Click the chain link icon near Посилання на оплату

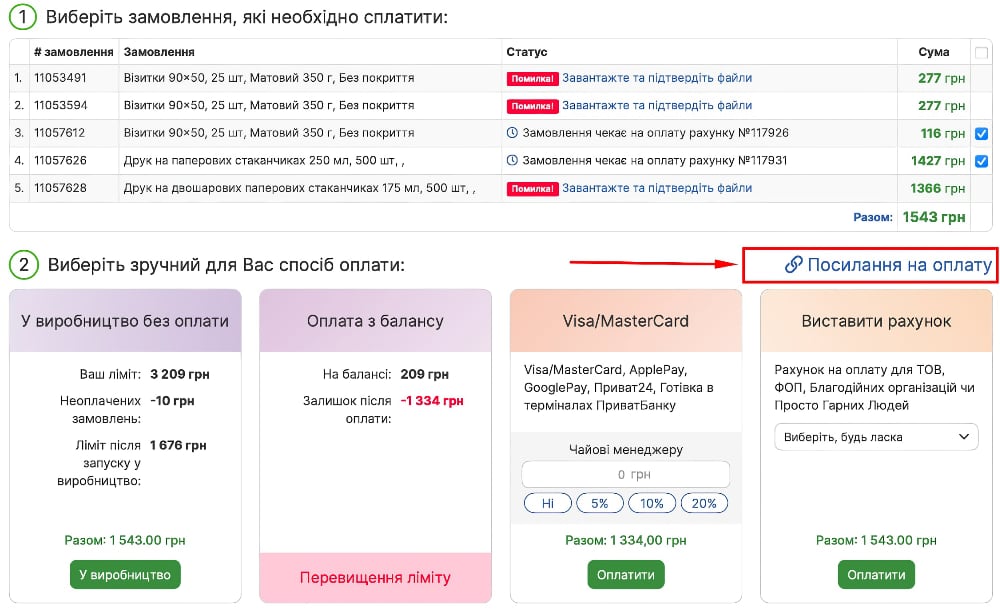point(793,265)
